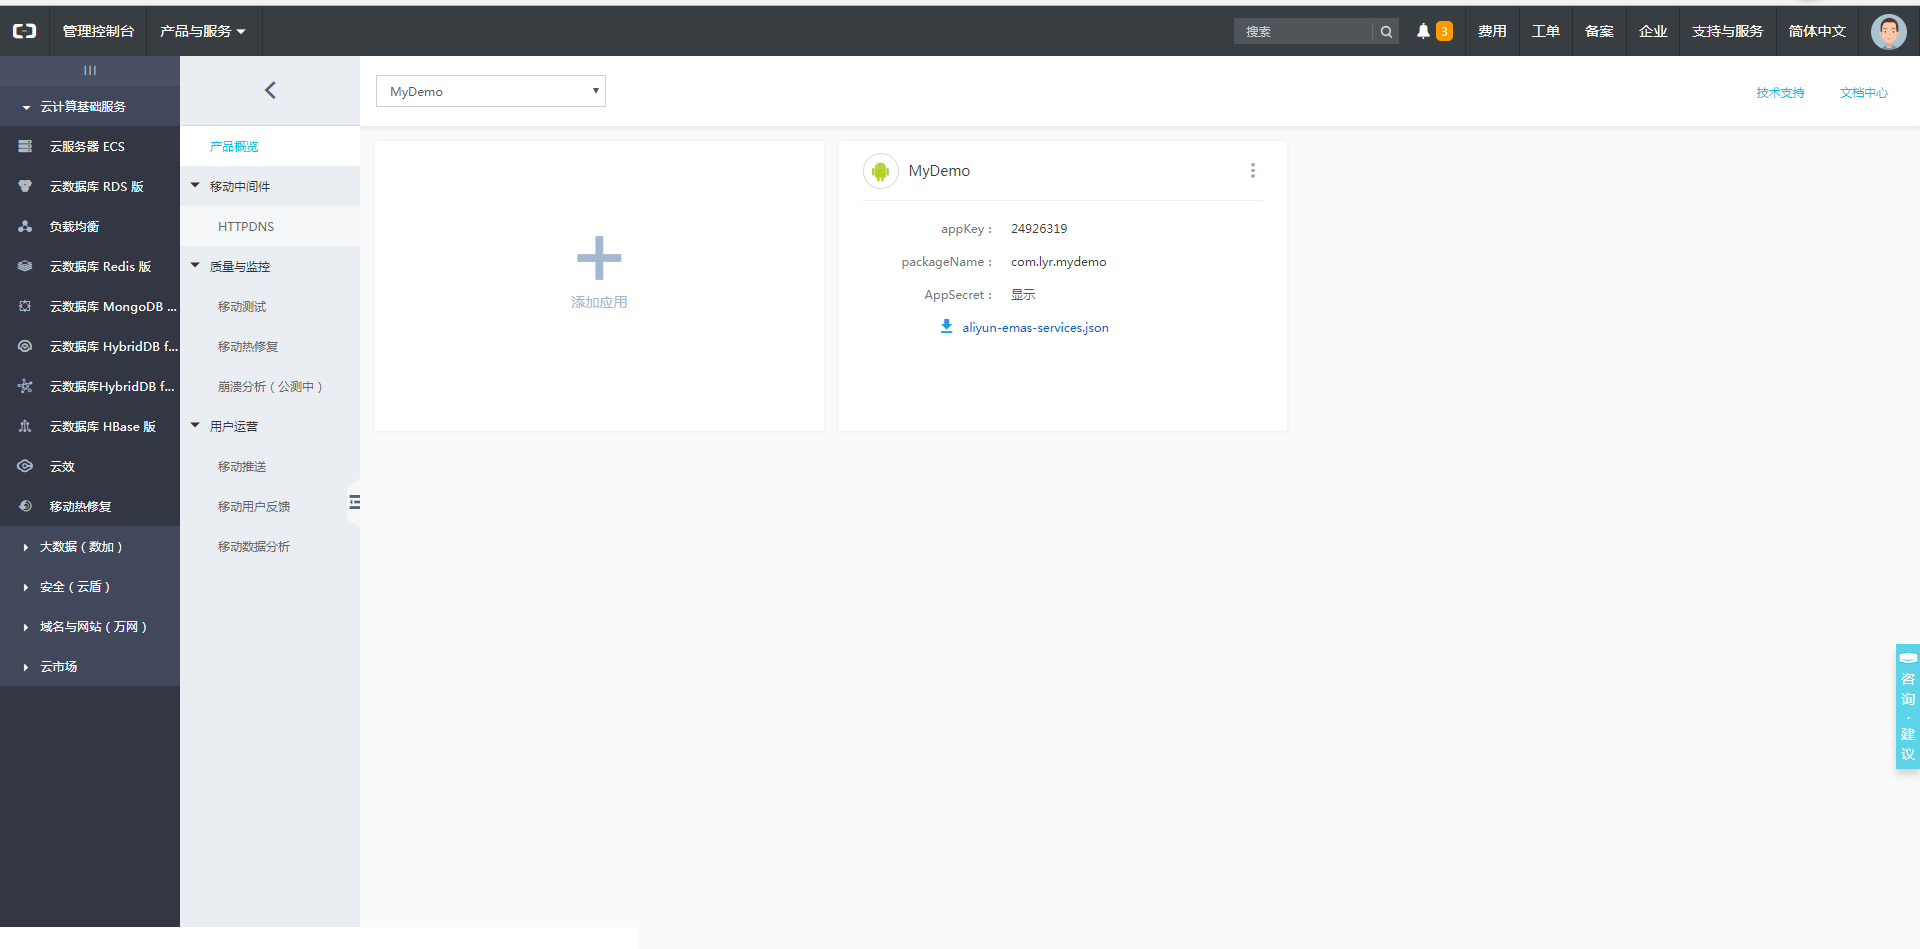Open the 备案 top menu
Image resolution: width=1920 pixels, height=949 pixels.
point(1599,31)
